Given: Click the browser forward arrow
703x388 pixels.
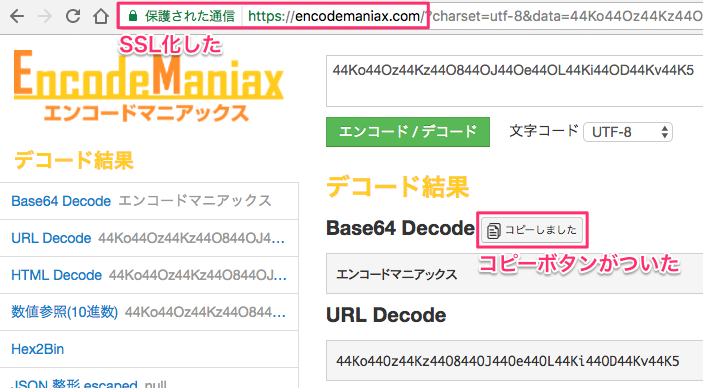Looking at the screenshot, I should 44,16.
